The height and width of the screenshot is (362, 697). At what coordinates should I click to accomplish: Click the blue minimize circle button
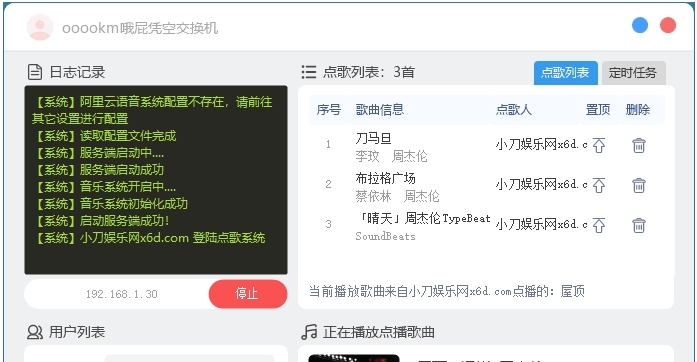[x=640, y=25]
